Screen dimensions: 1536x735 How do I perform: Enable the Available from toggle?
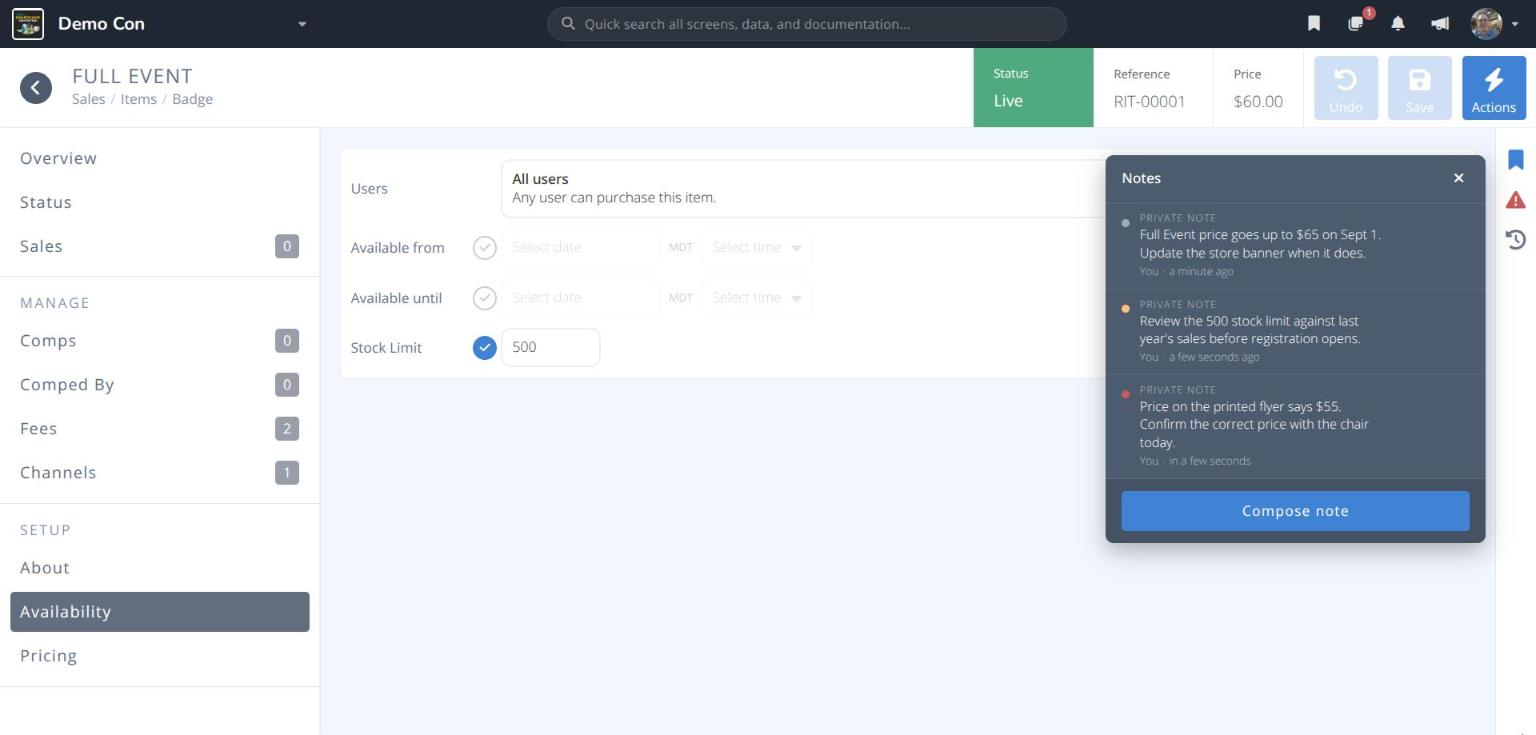(484, 248)
